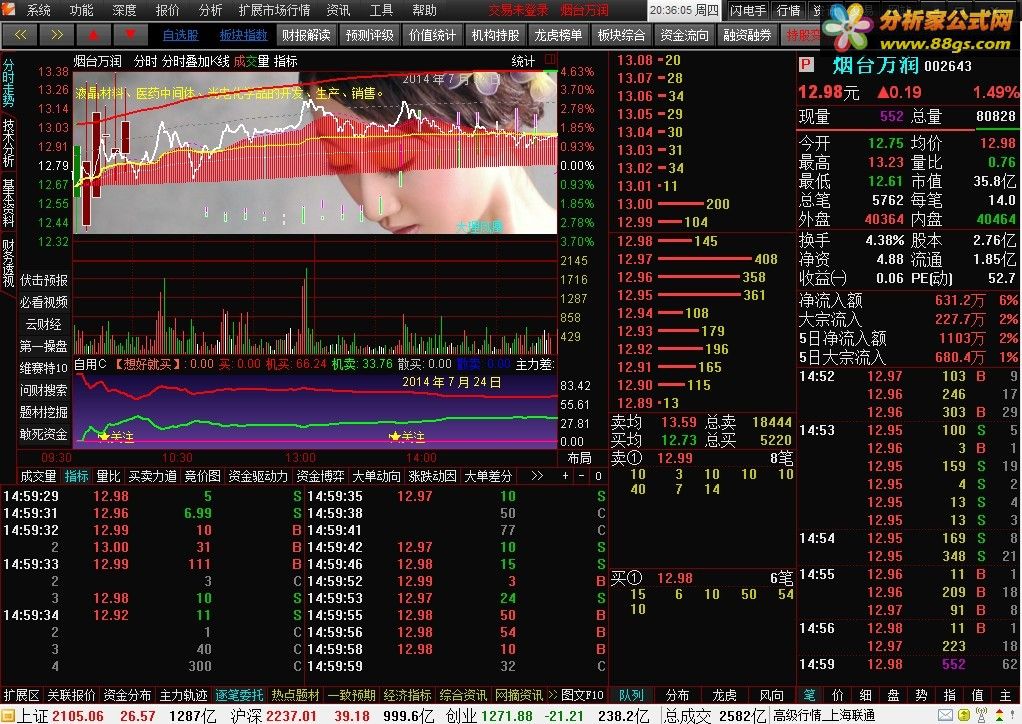1022x724 pixels.
Task: Click the second 关注 star marker near 14:00
Action: click(x=406, y=436)
